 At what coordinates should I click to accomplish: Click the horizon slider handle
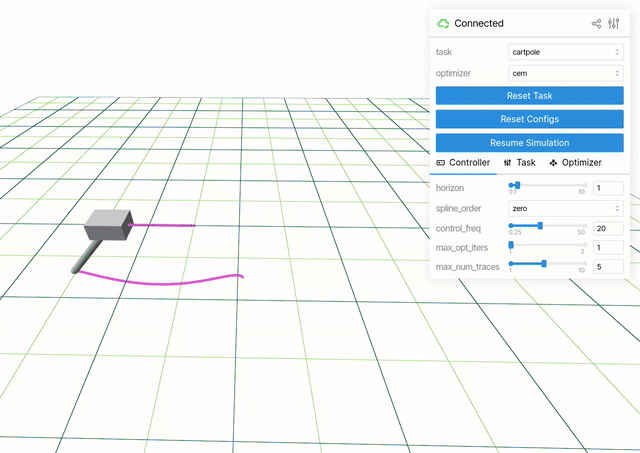517,185
